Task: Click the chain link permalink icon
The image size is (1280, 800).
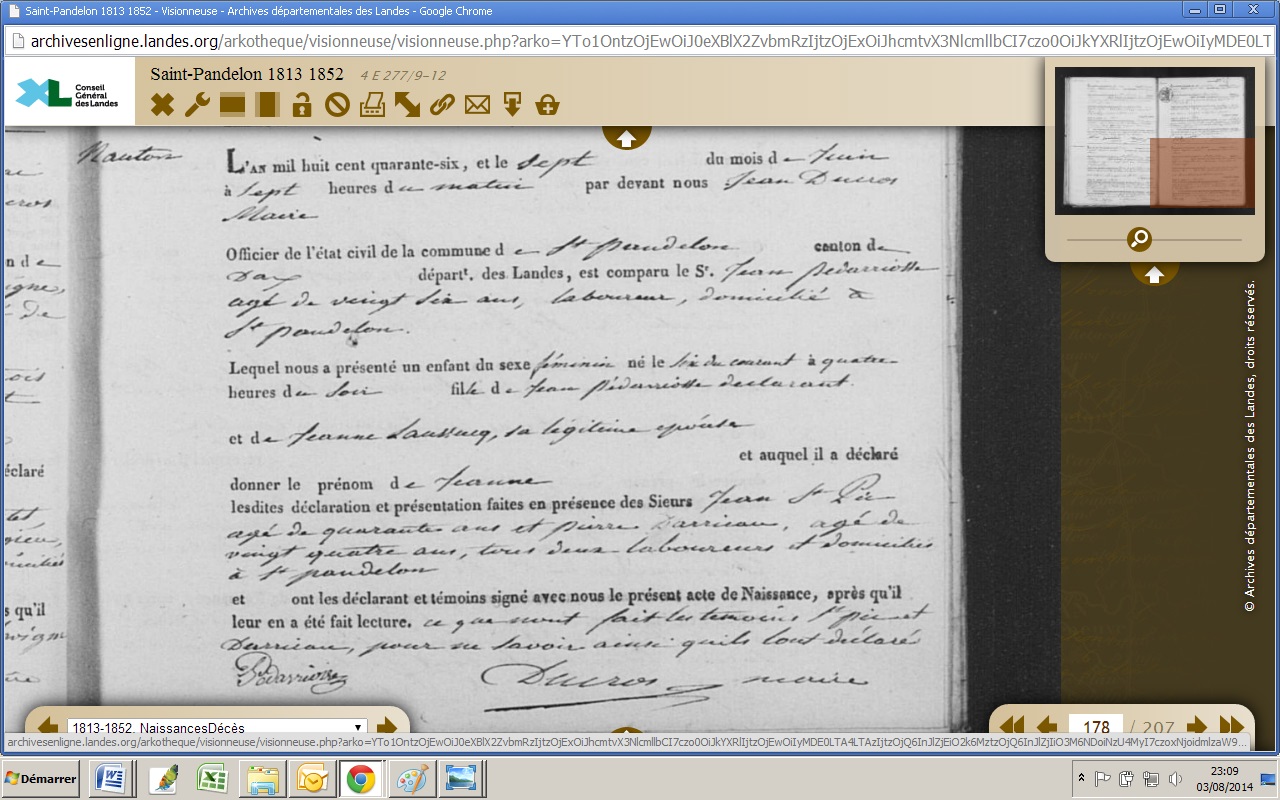Action: tap(442, 104)
